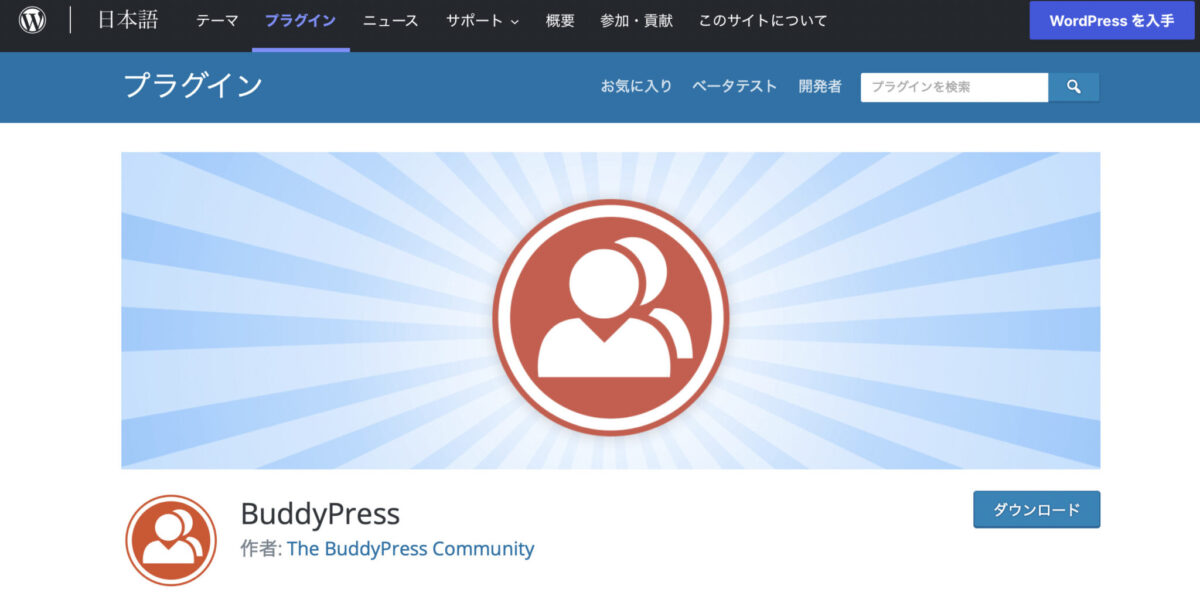The height and width of the screenshot is (596, 1200).
Task: Focus the プラグインを検索 search field
Action: [954, 87]
